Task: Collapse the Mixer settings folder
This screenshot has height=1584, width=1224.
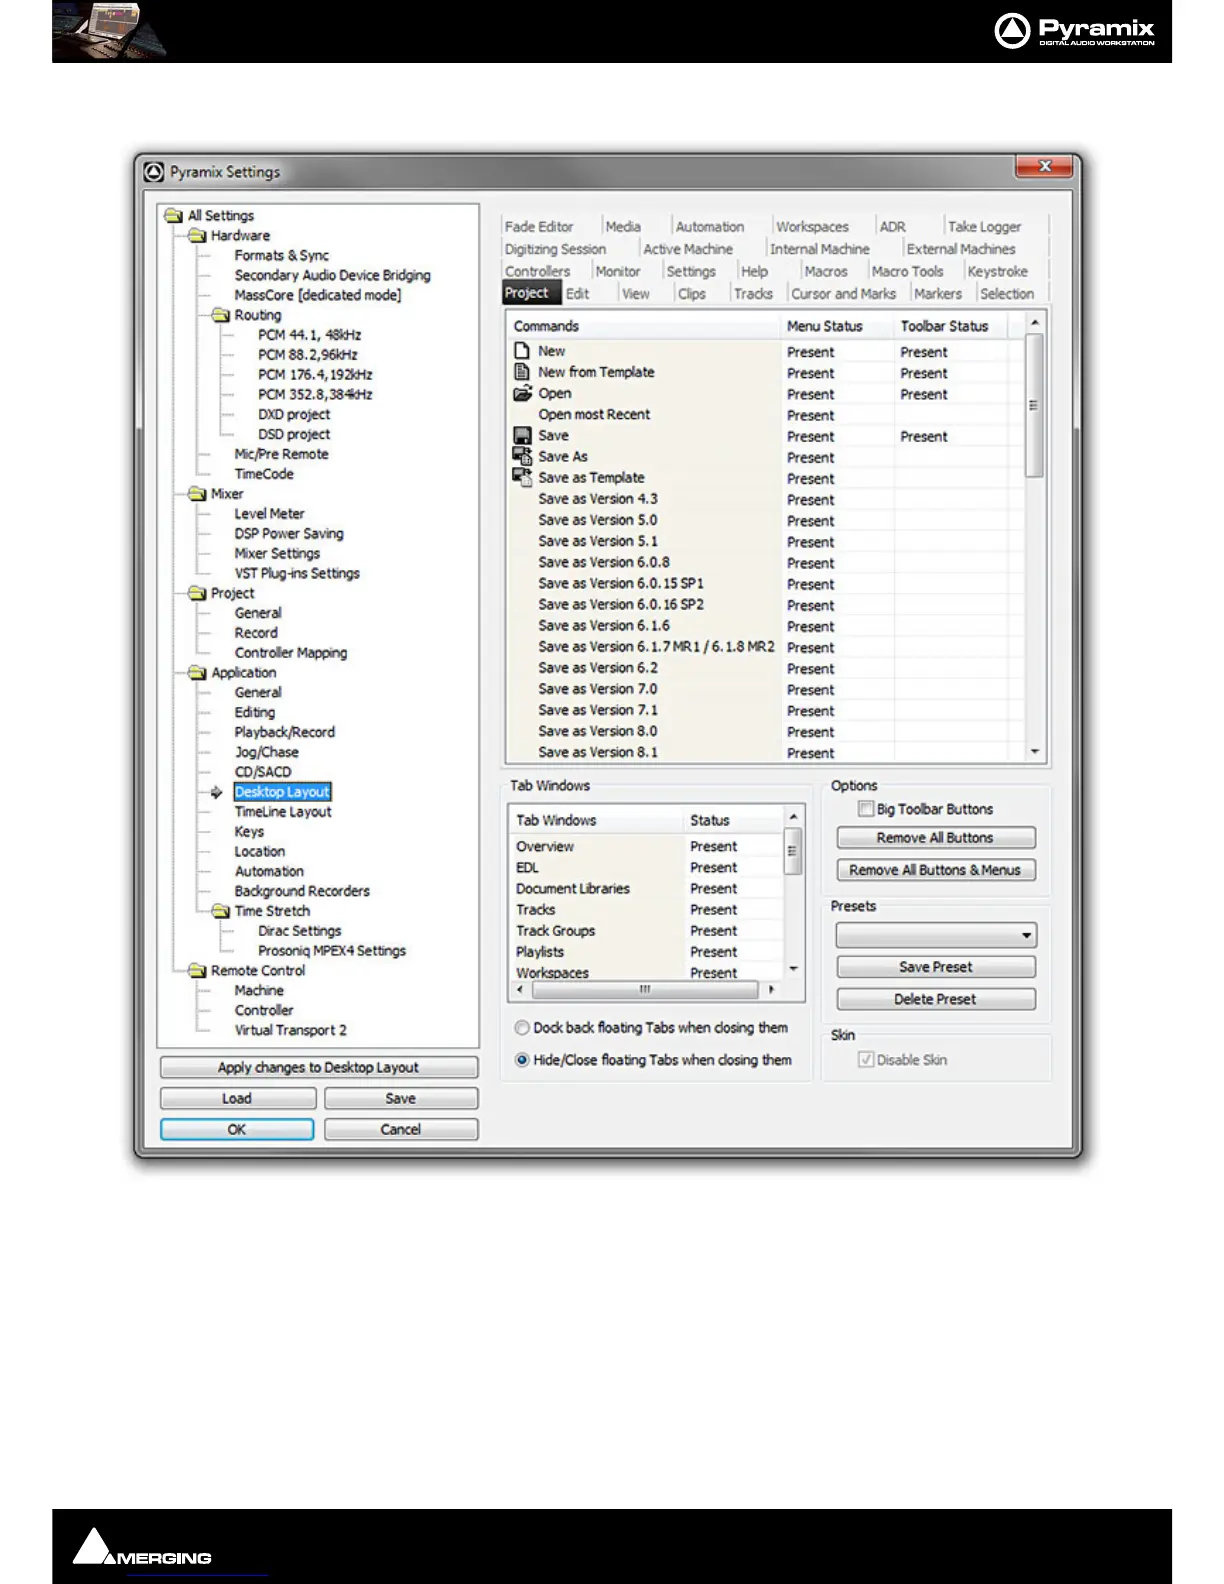Action: pos(197,494)
